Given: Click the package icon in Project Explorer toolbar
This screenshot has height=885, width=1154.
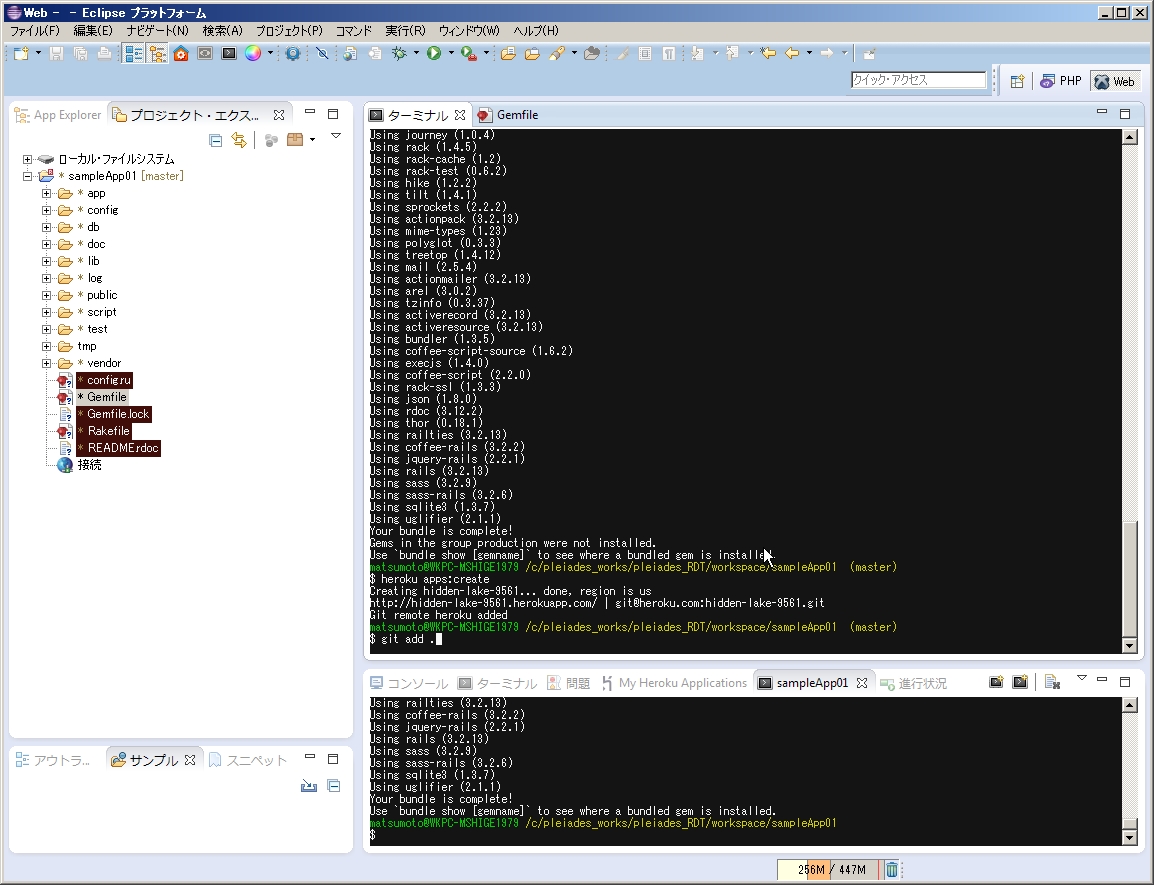Looking at the screenshot, I should click(295, 140).
